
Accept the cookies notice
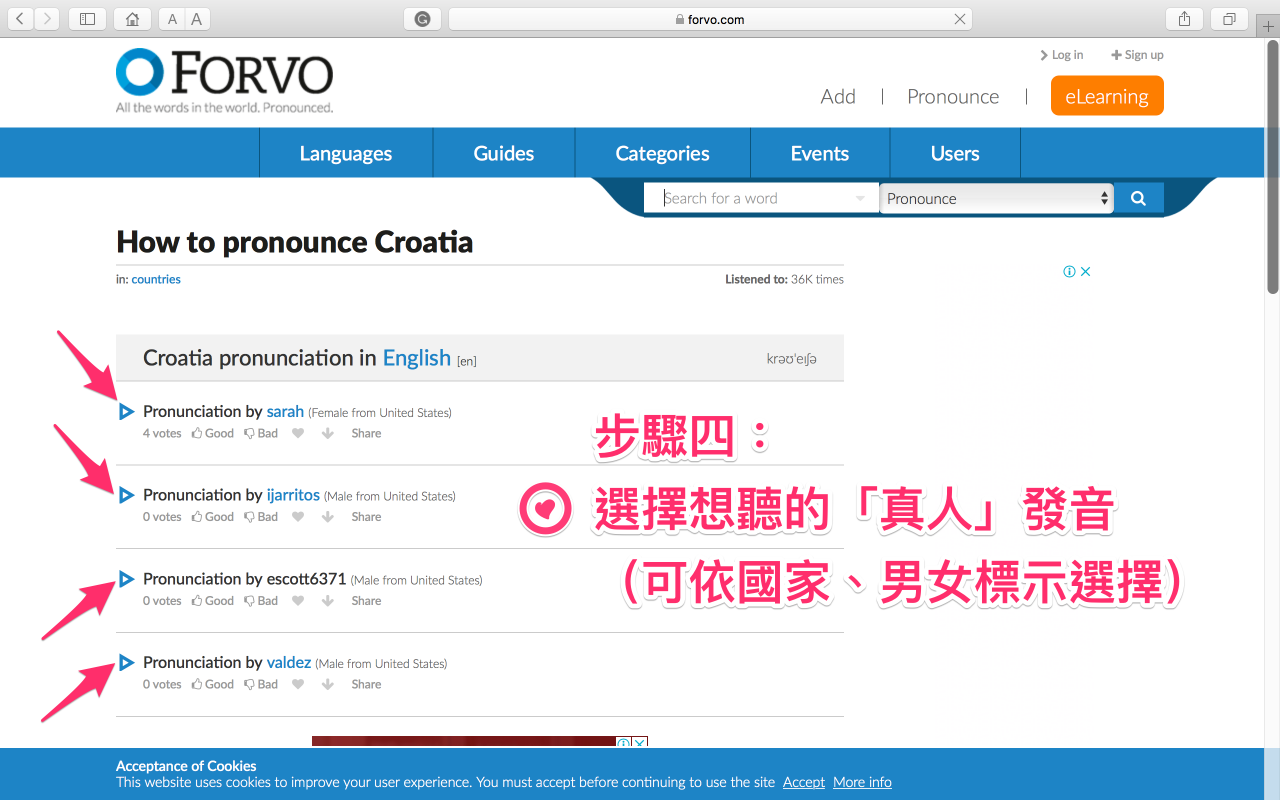click(803, 782)
